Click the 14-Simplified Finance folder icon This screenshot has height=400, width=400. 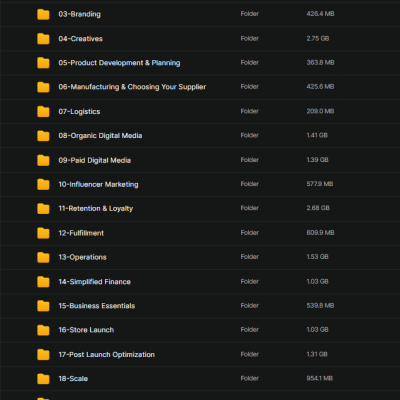pos(43,282)
